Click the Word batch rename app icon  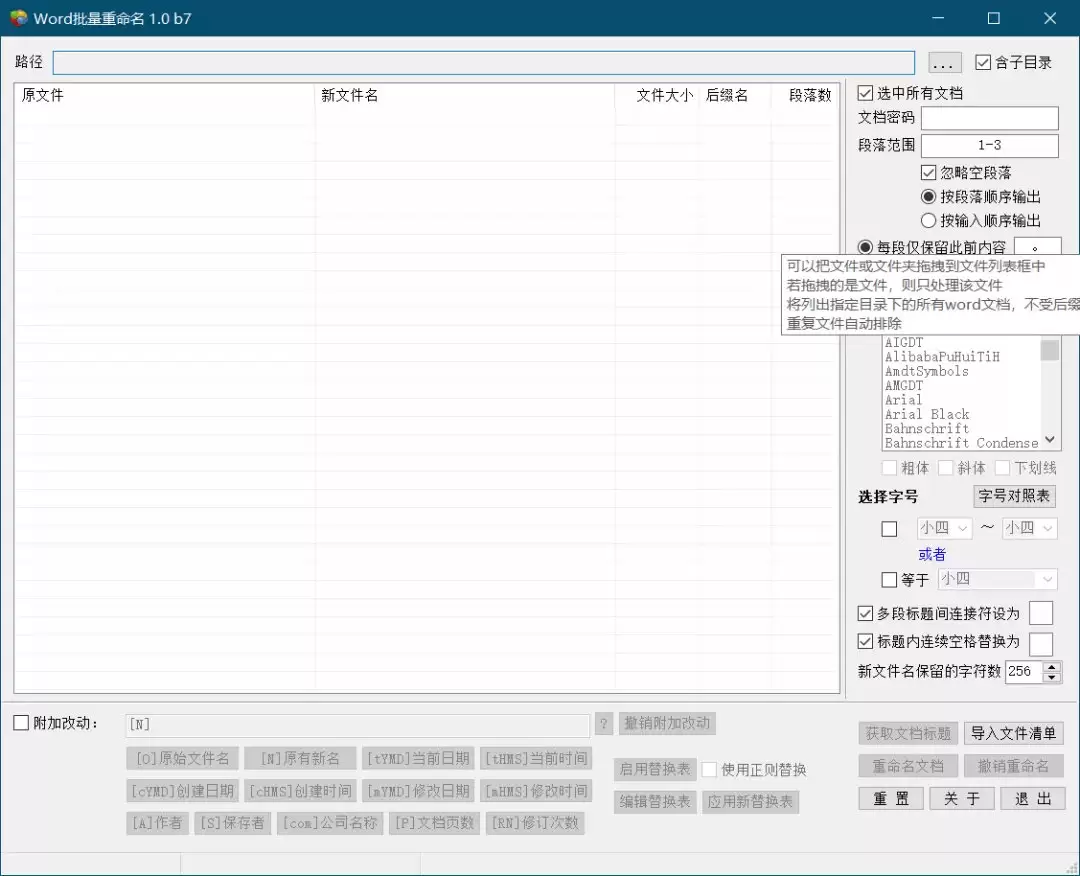(18, 18)
